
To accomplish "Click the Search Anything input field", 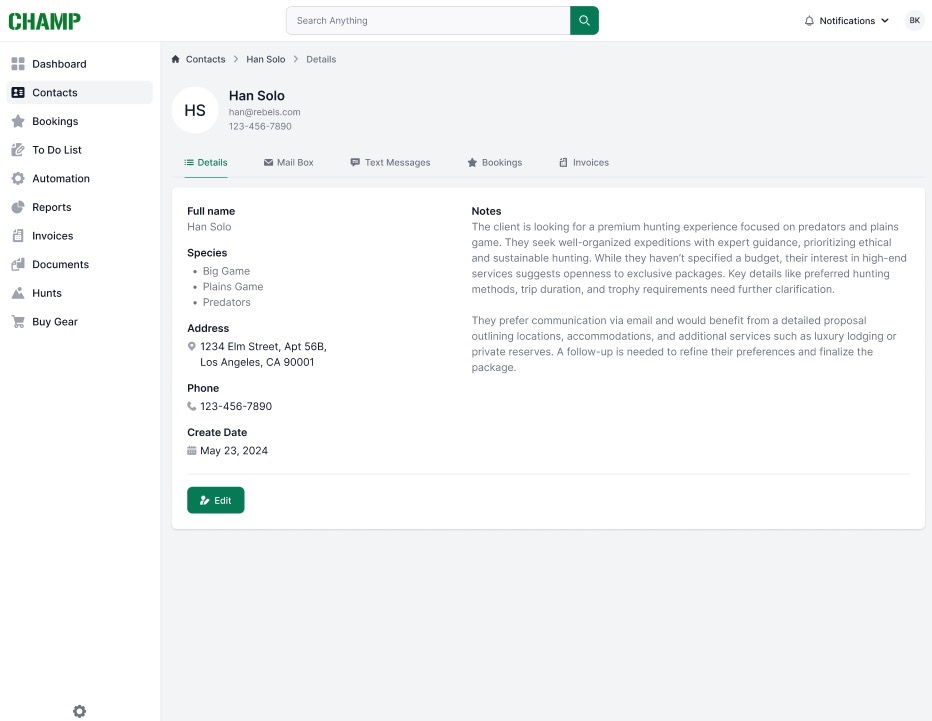I will tap(428, 21).
